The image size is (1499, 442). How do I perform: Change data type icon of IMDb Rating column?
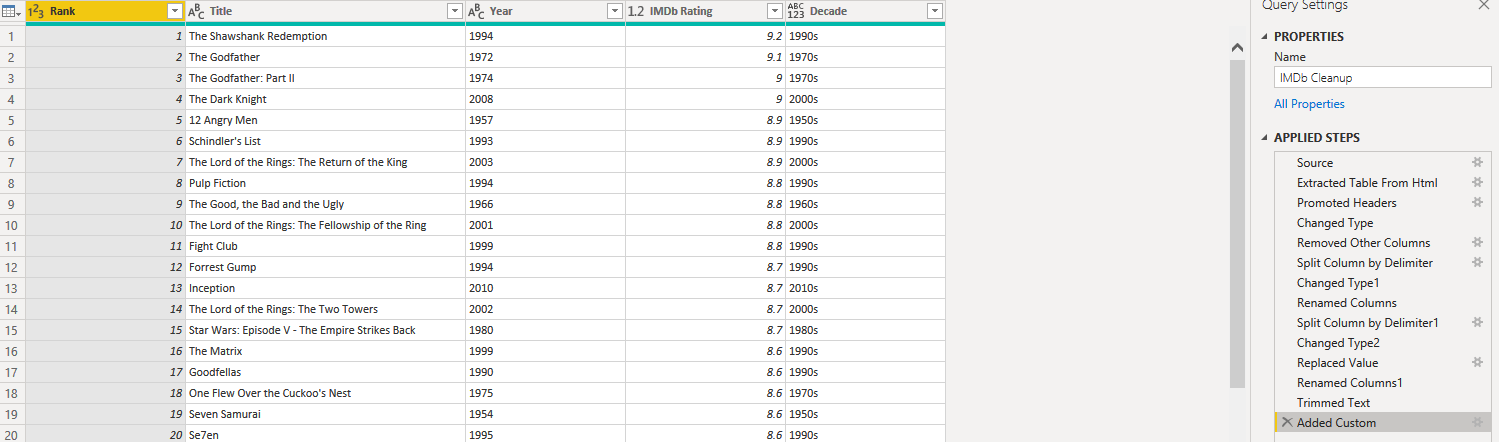coord(637,11)
